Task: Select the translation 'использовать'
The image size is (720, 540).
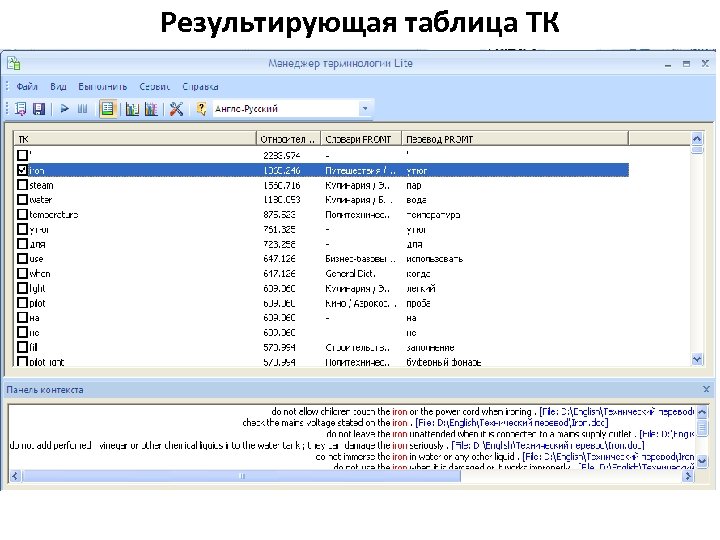Action: click(x=434, y=259)
